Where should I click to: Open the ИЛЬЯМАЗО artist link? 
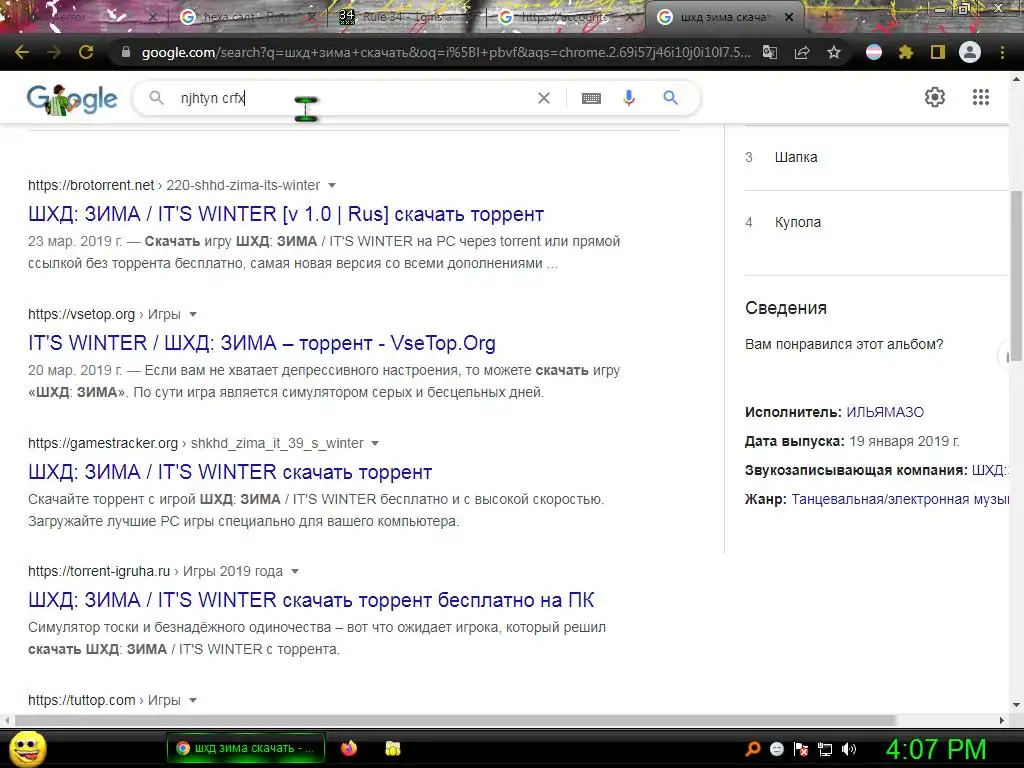[885, 412]
